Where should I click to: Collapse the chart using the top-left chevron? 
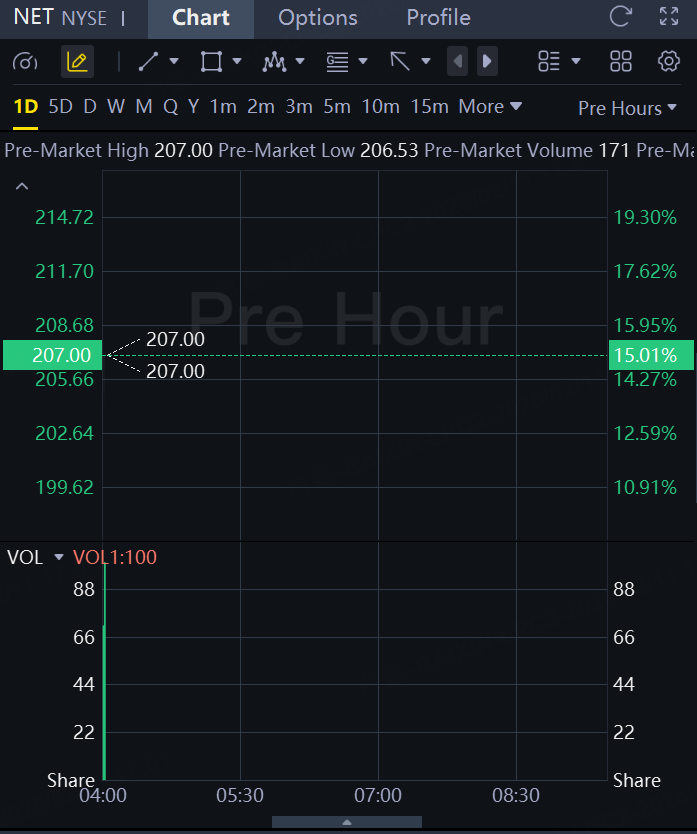[22, 186]
